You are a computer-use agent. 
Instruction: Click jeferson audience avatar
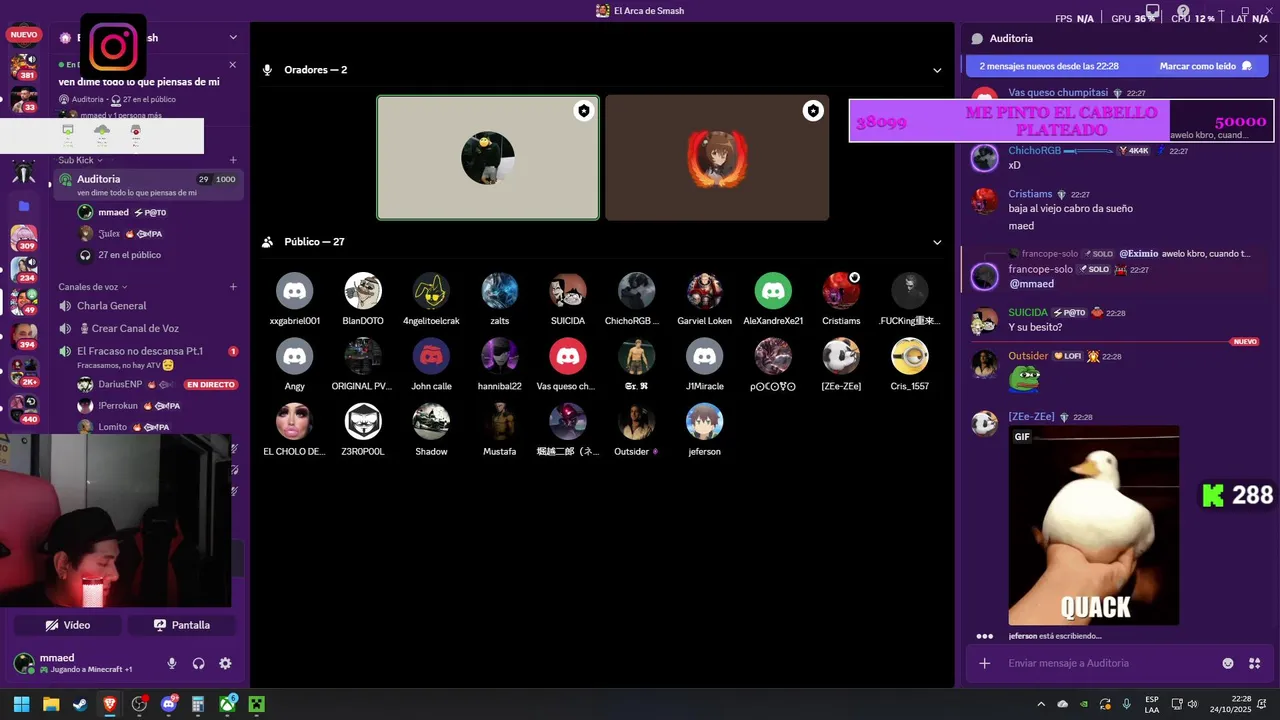[x=704, y=421]
